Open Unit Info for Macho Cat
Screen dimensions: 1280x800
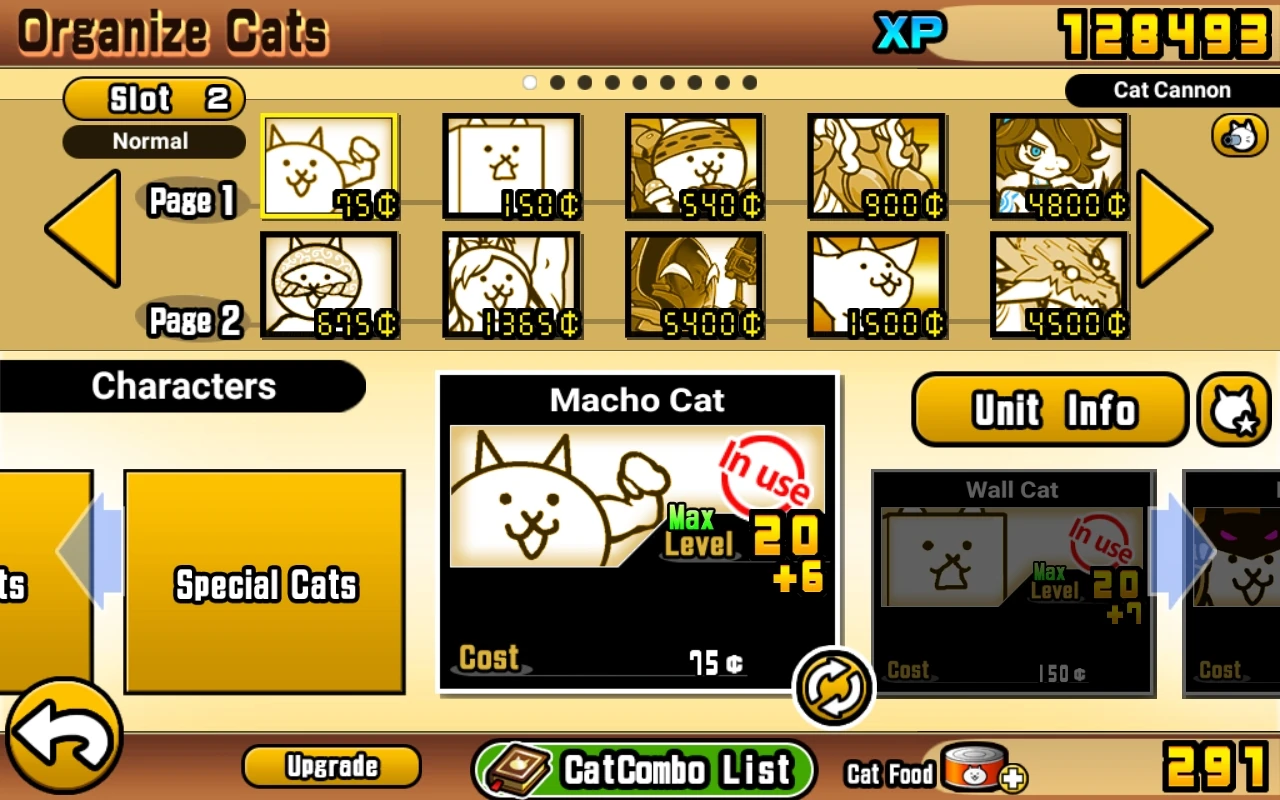coord(1051,410)
